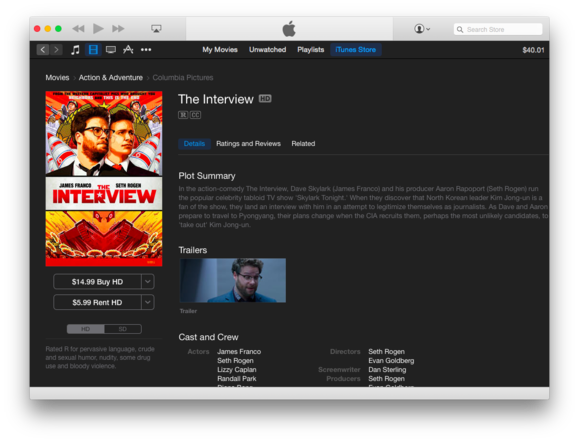
Task: Open the AirPlay output icon
Action: point(156,29)
